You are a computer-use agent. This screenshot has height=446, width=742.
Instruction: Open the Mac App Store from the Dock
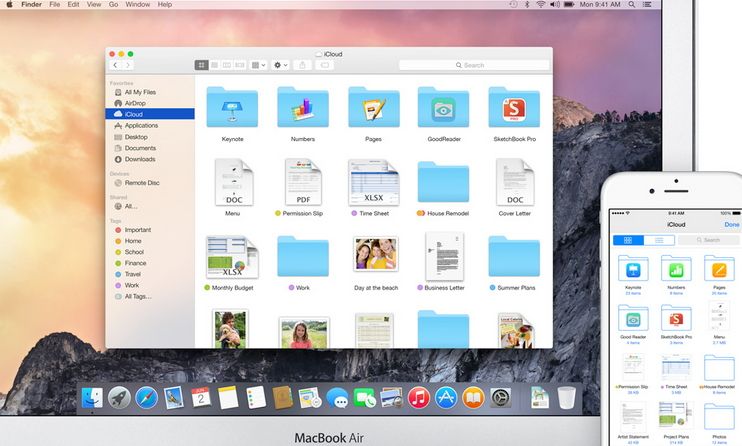click(444, 398)
